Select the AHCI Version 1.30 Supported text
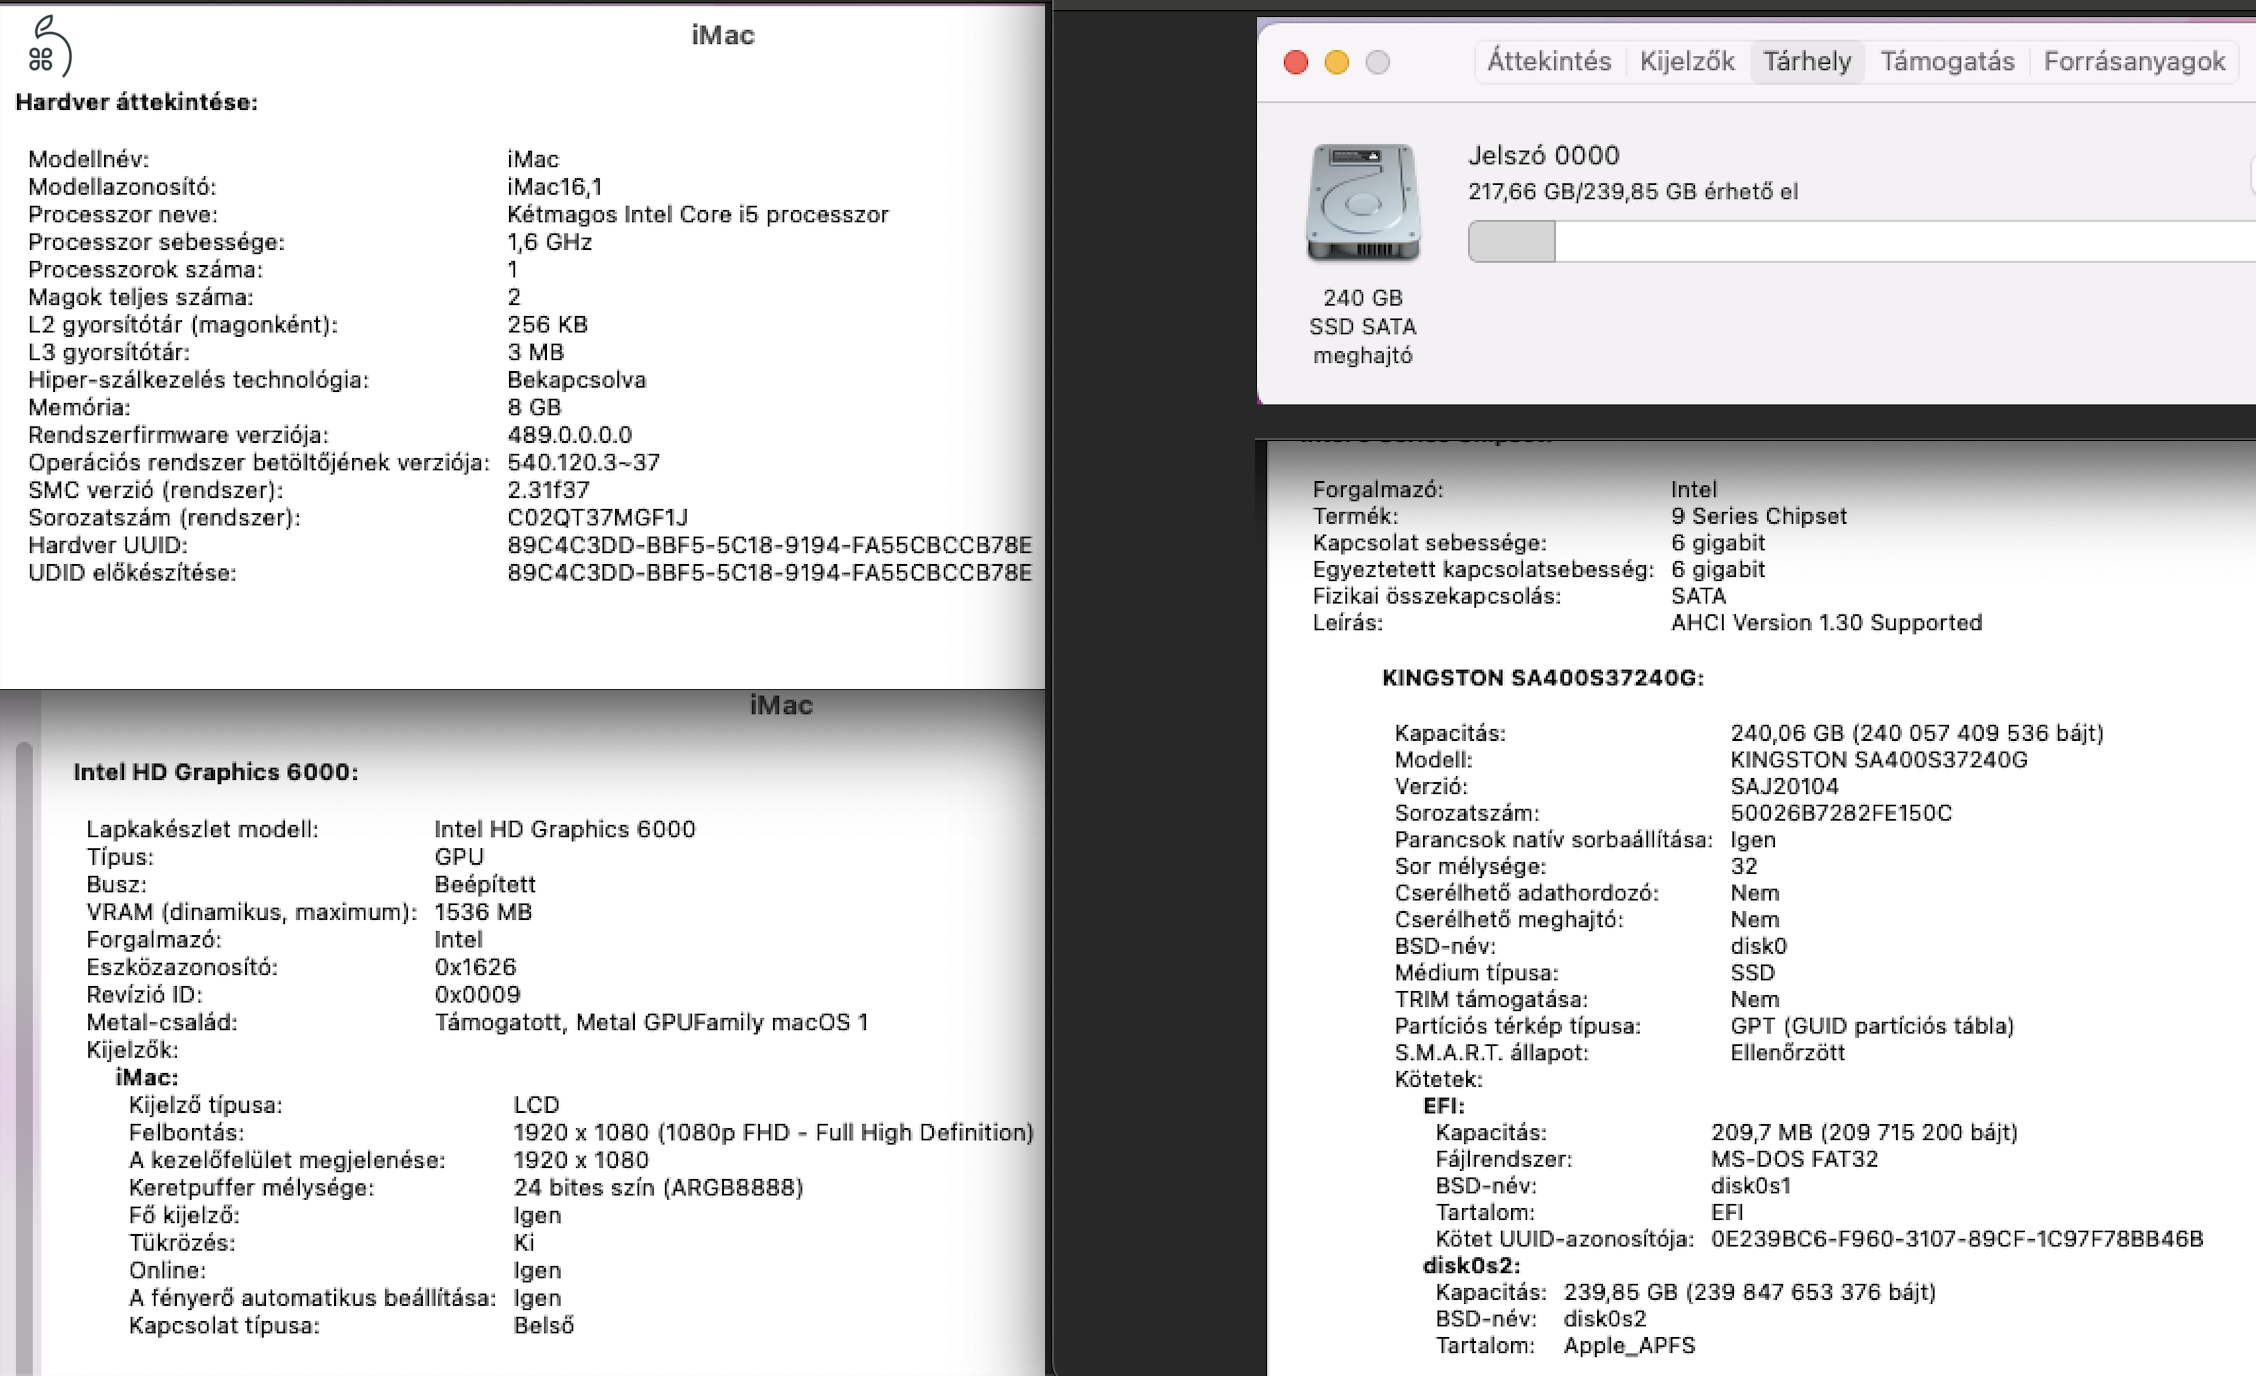This screenshot has height=1376, width=2256. point(1826,622)
